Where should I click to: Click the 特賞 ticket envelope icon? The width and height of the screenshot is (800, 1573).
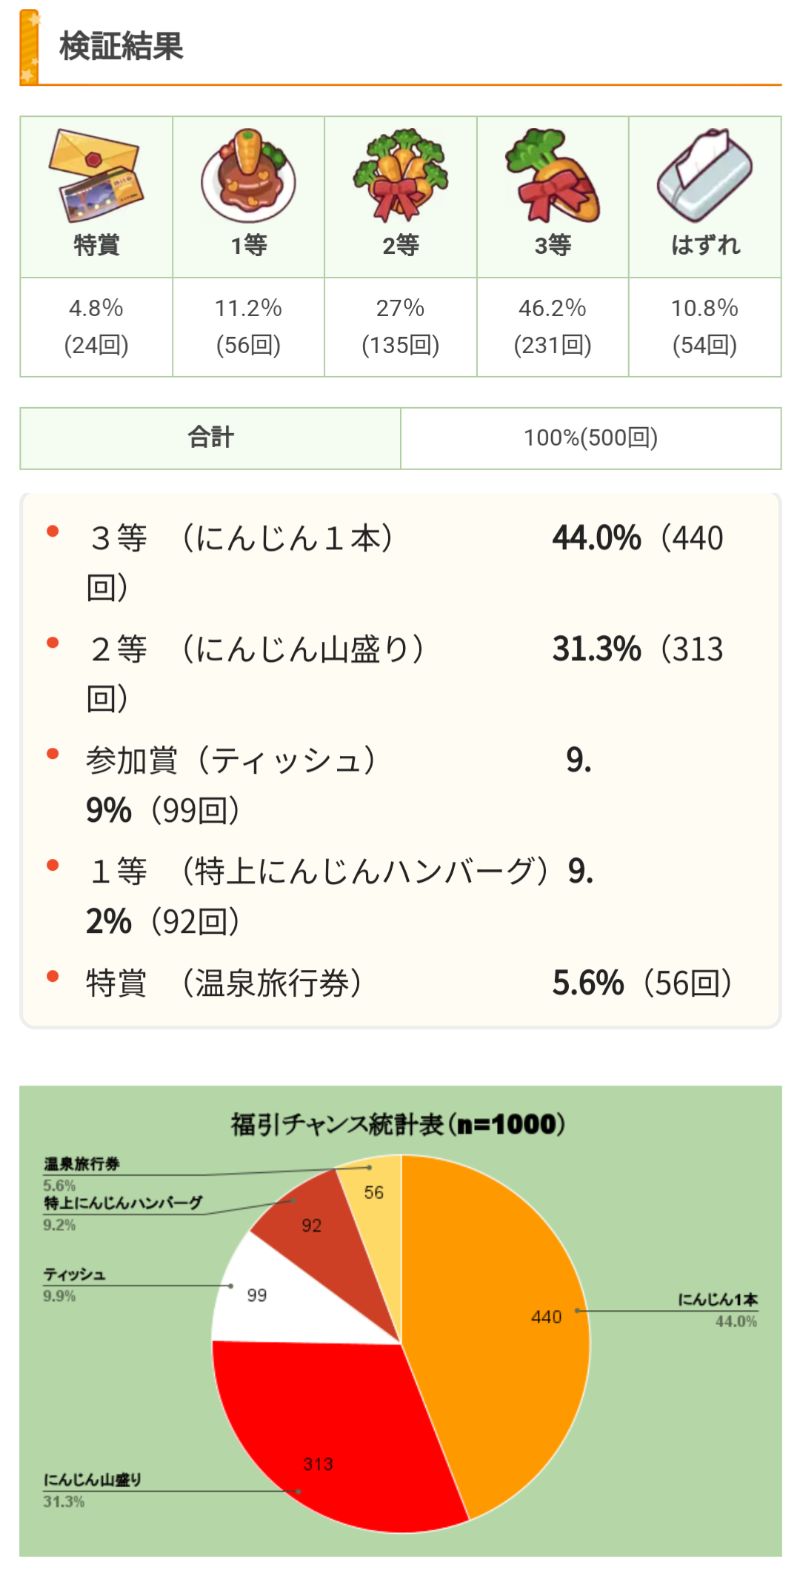96,176
